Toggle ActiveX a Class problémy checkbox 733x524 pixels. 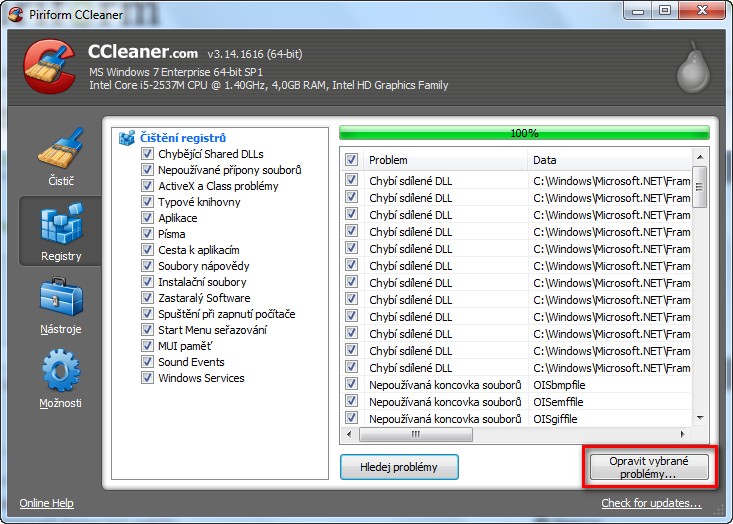click(x=147, y=186)
